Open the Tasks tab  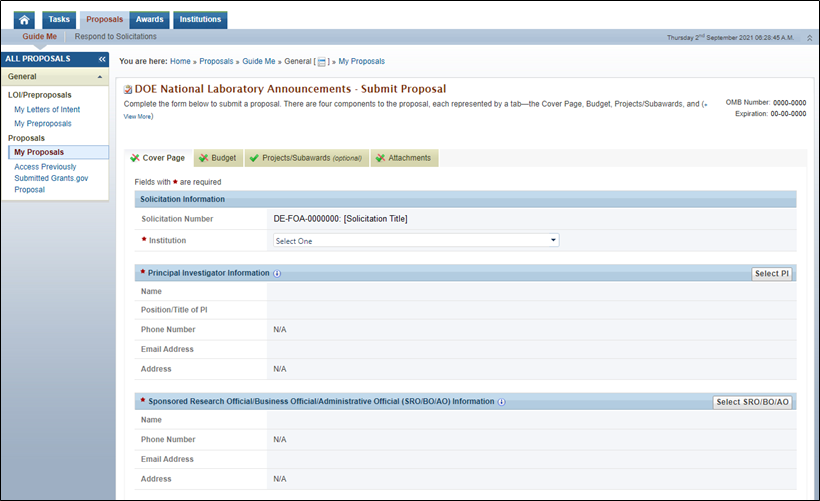pyautogui.click(x=59, y=20)
